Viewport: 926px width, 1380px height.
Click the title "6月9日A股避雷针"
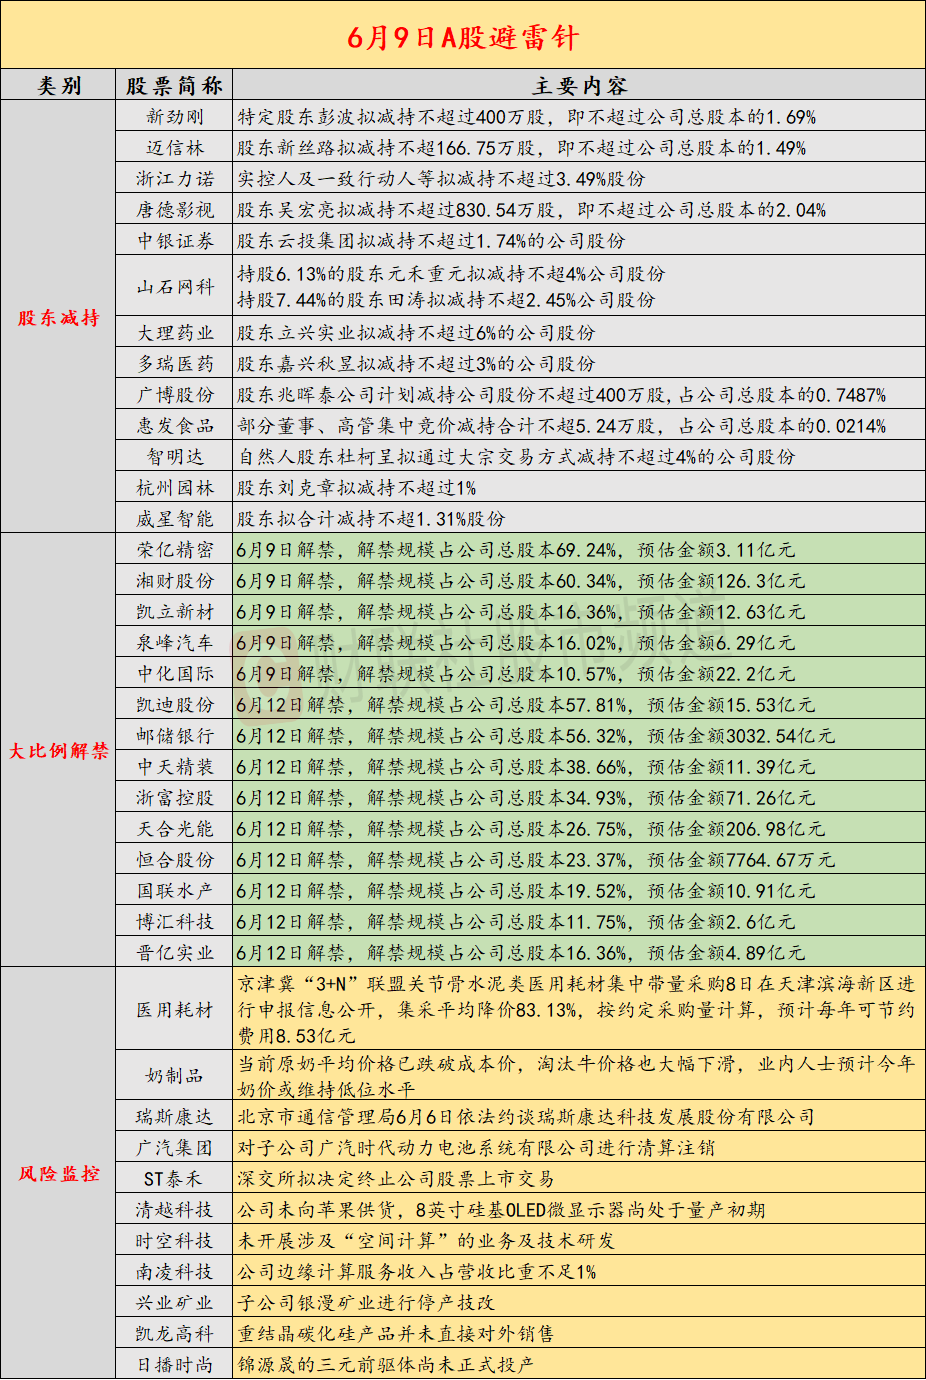pos(463,38)
